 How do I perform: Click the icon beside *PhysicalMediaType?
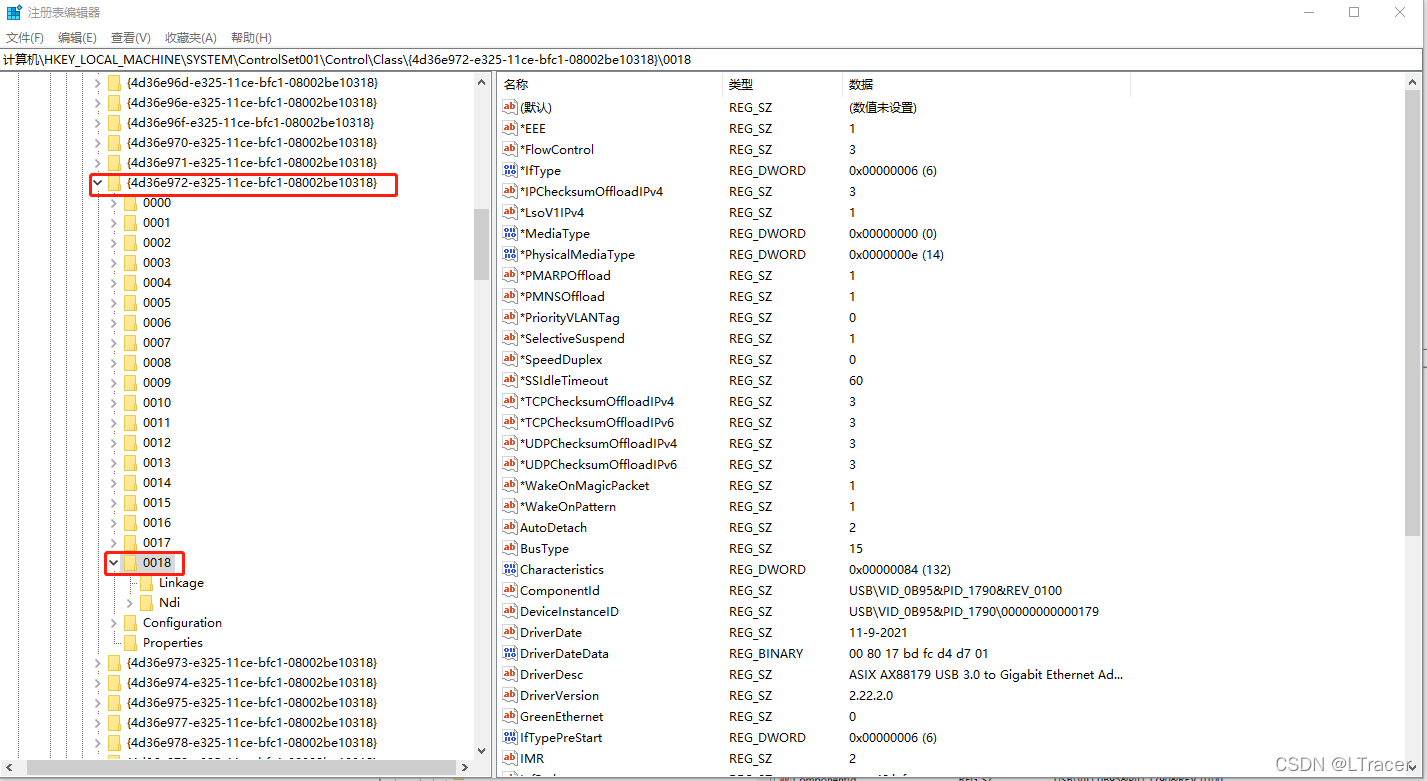(x=510, y=254)
